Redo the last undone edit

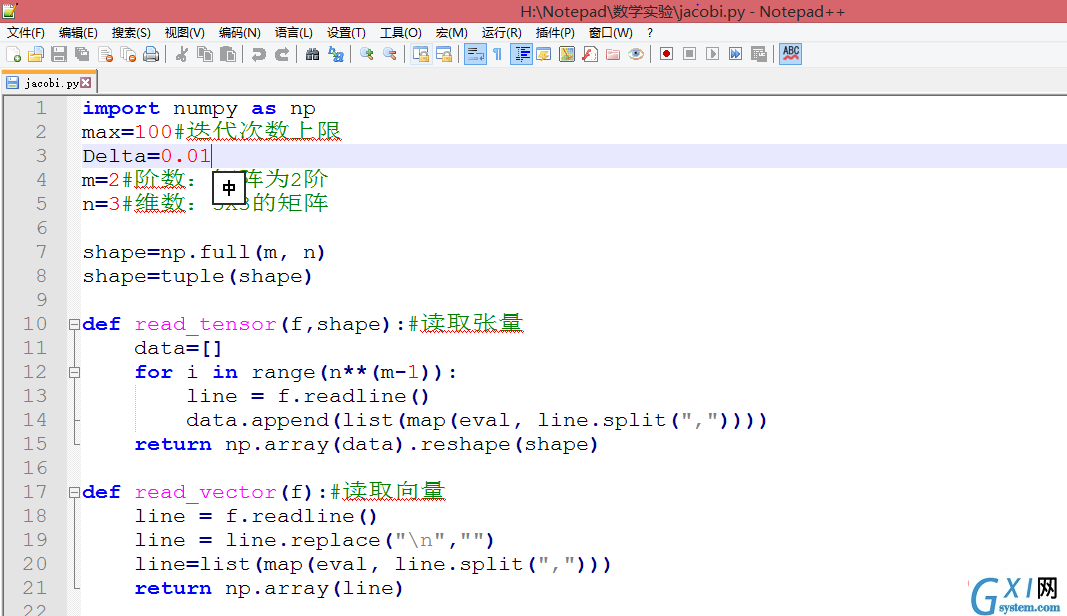pos(282,54)
